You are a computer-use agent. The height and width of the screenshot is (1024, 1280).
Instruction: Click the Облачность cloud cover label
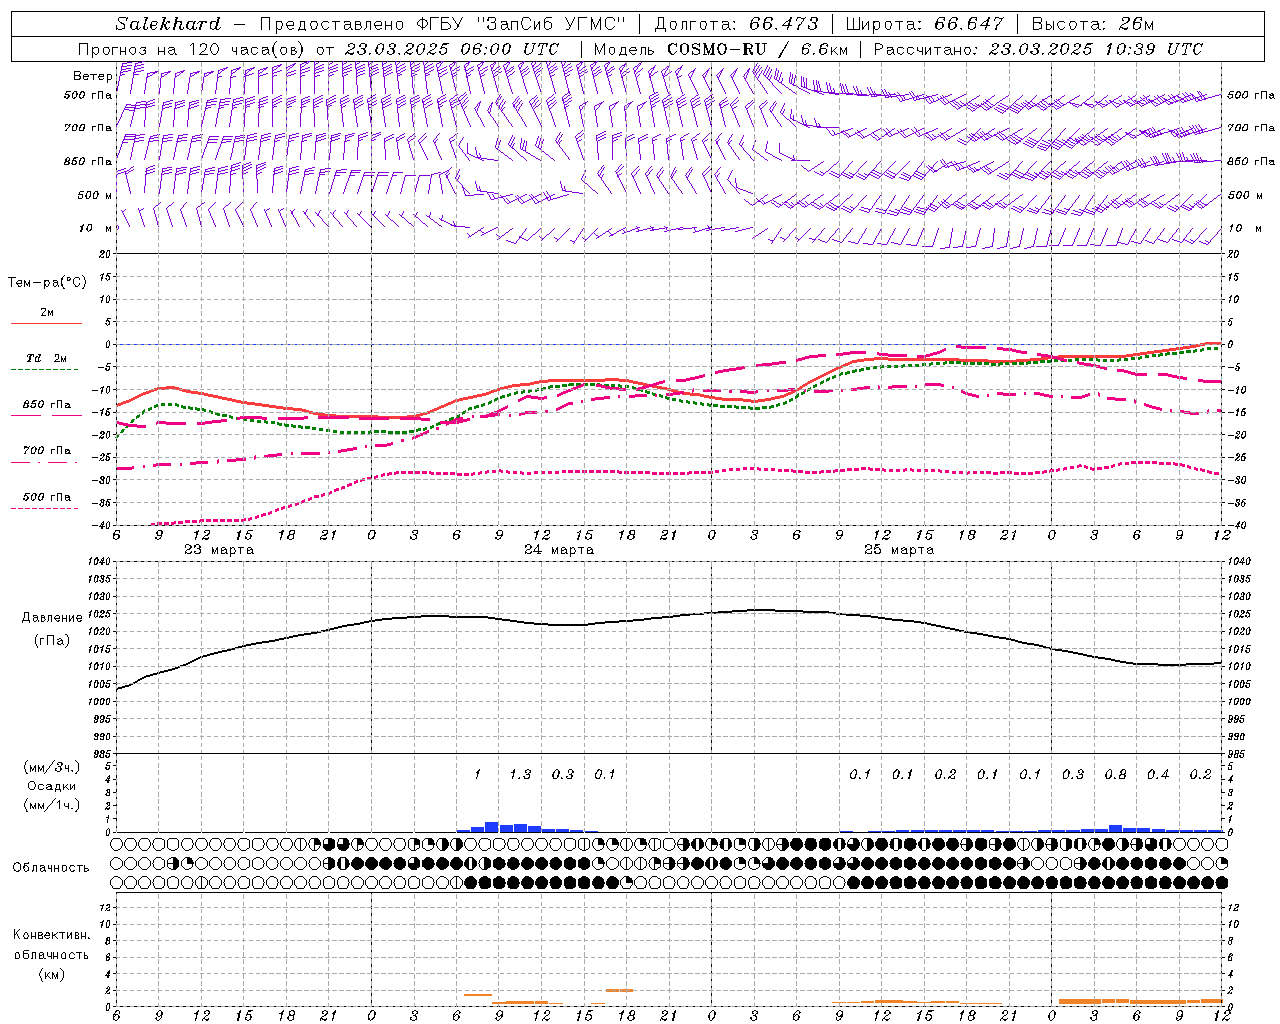coord(51,867)
